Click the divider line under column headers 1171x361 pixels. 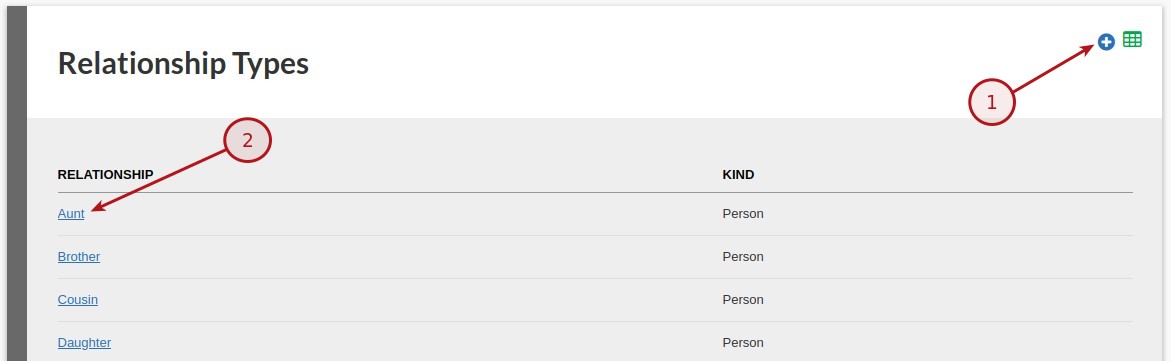[x=595, y=193]
